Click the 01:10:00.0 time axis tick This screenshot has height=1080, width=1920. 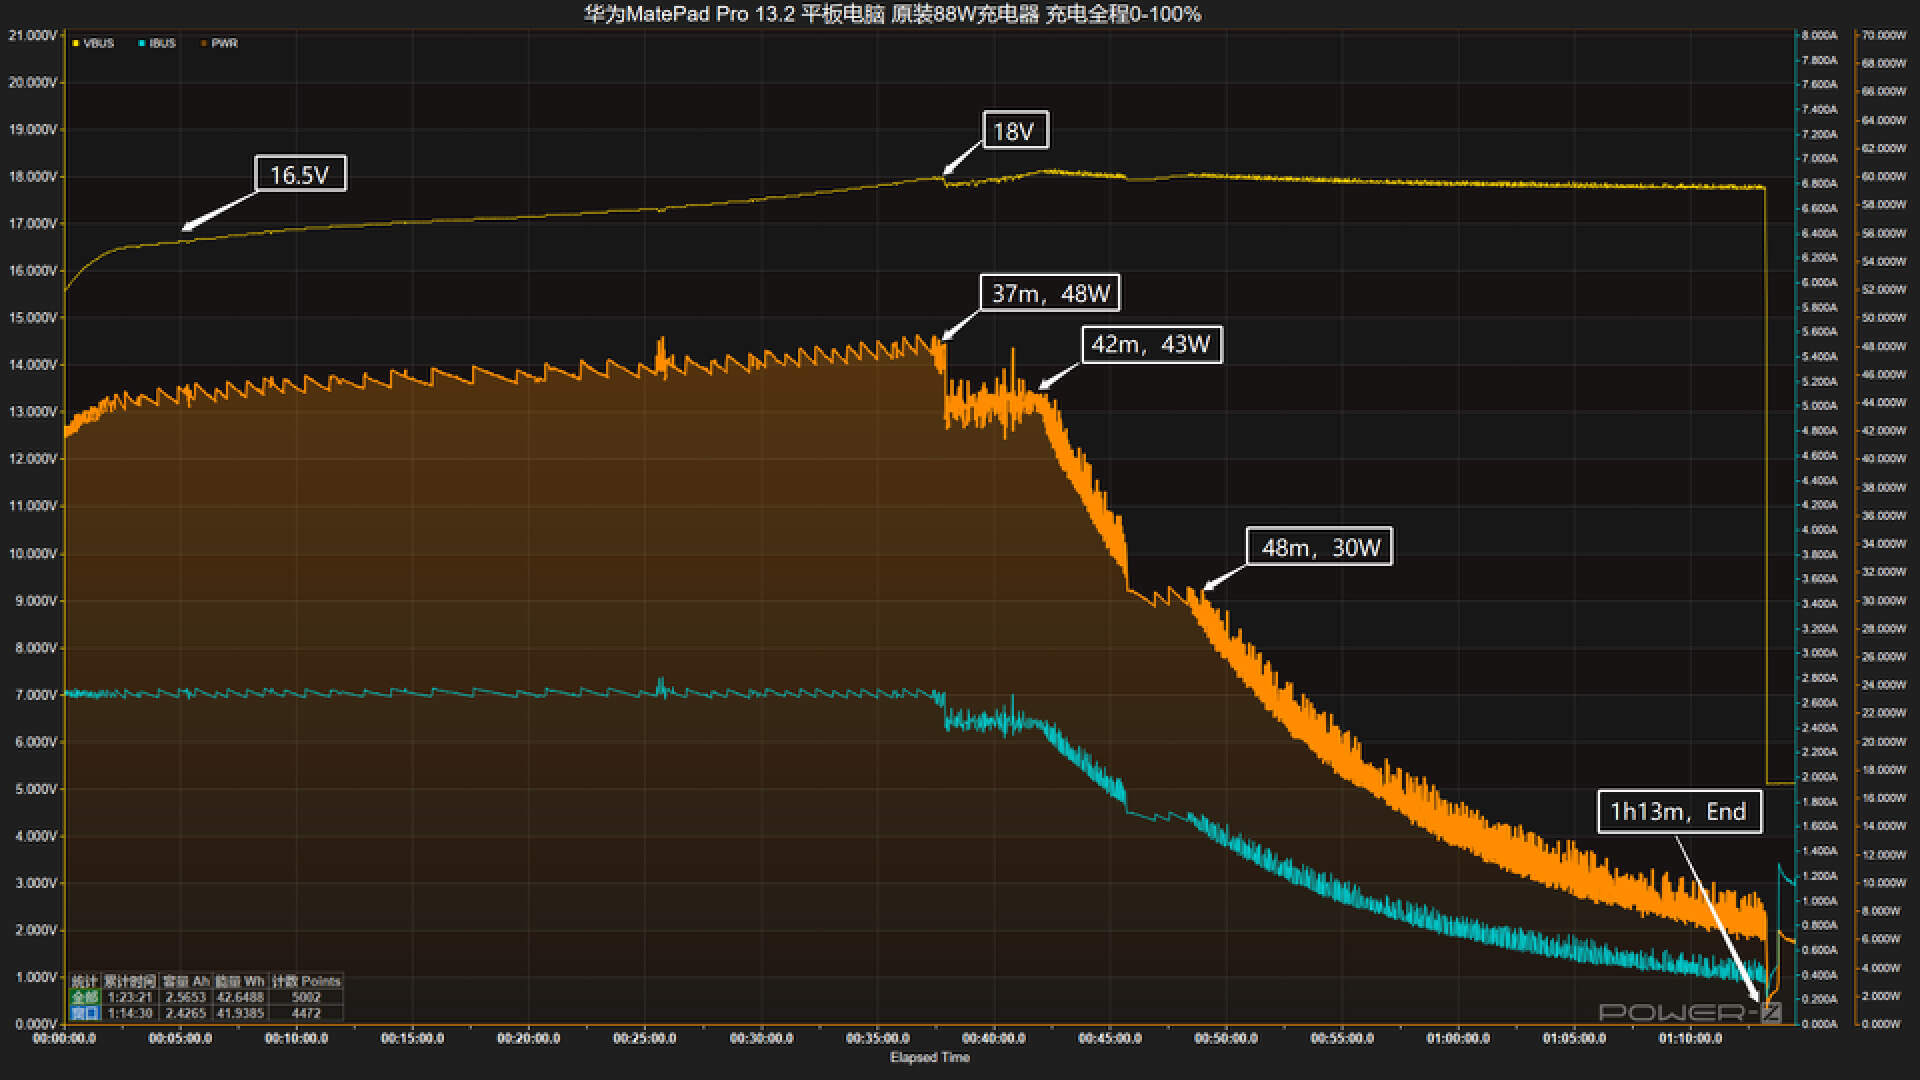click(x=1690, y=1038)
